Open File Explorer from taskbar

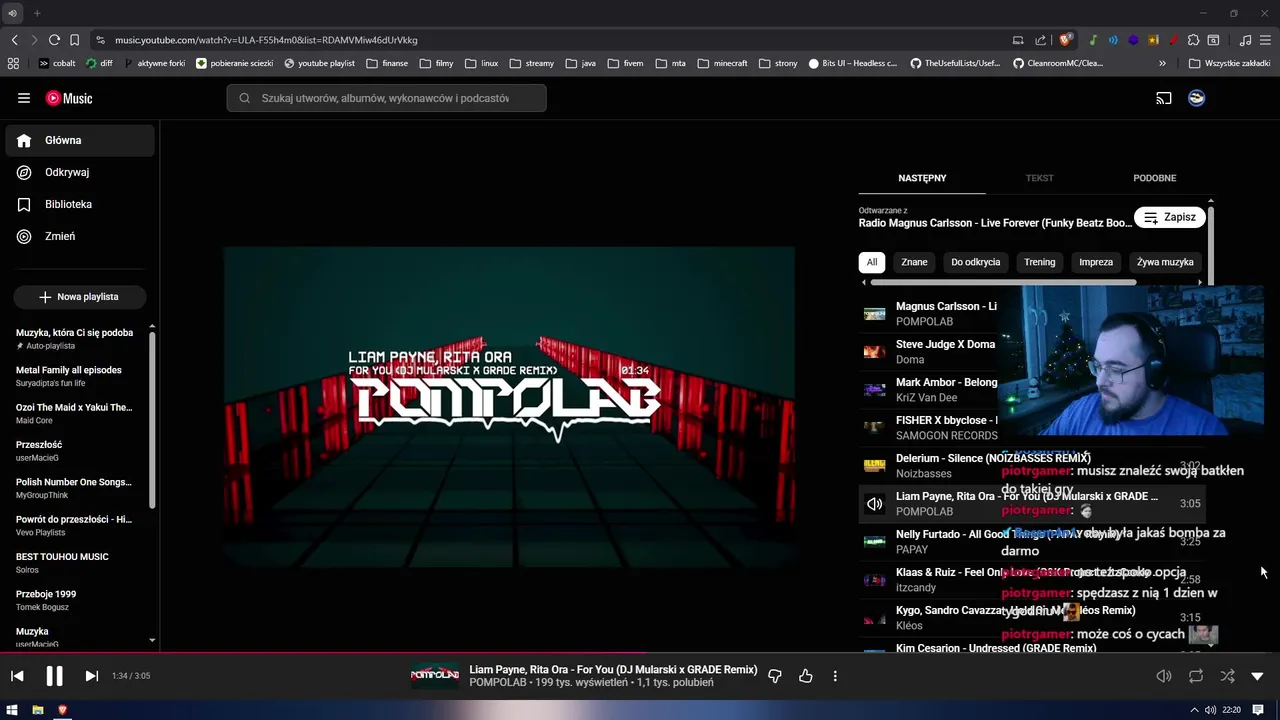[37, 710]
